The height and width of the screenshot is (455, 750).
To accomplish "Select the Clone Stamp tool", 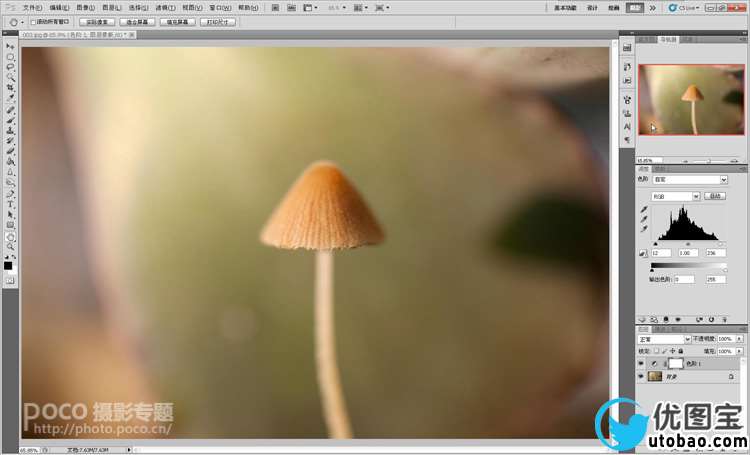I will [x=10, y=130].
